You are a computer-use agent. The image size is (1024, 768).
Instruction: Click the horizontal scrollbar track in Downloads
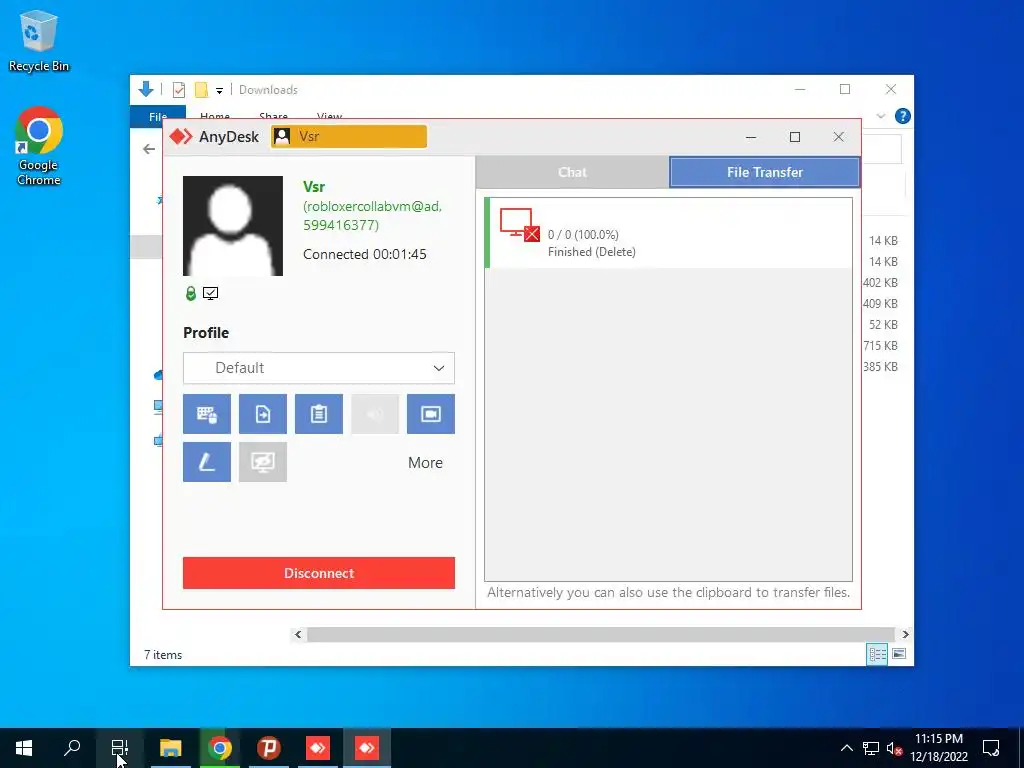[601, 634]
